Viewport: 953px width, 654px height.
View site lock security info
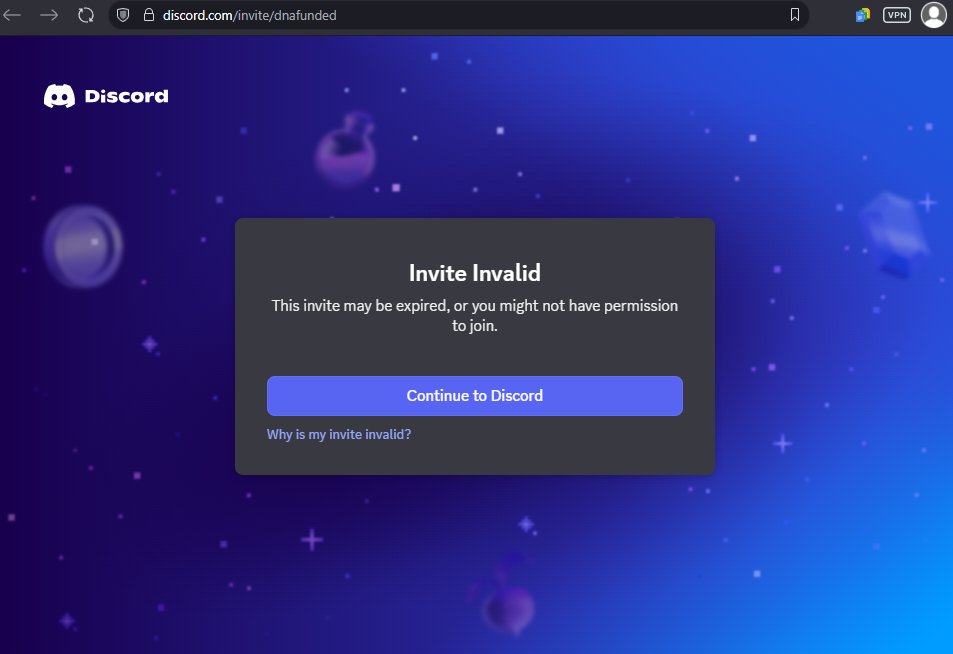point(148,15)
